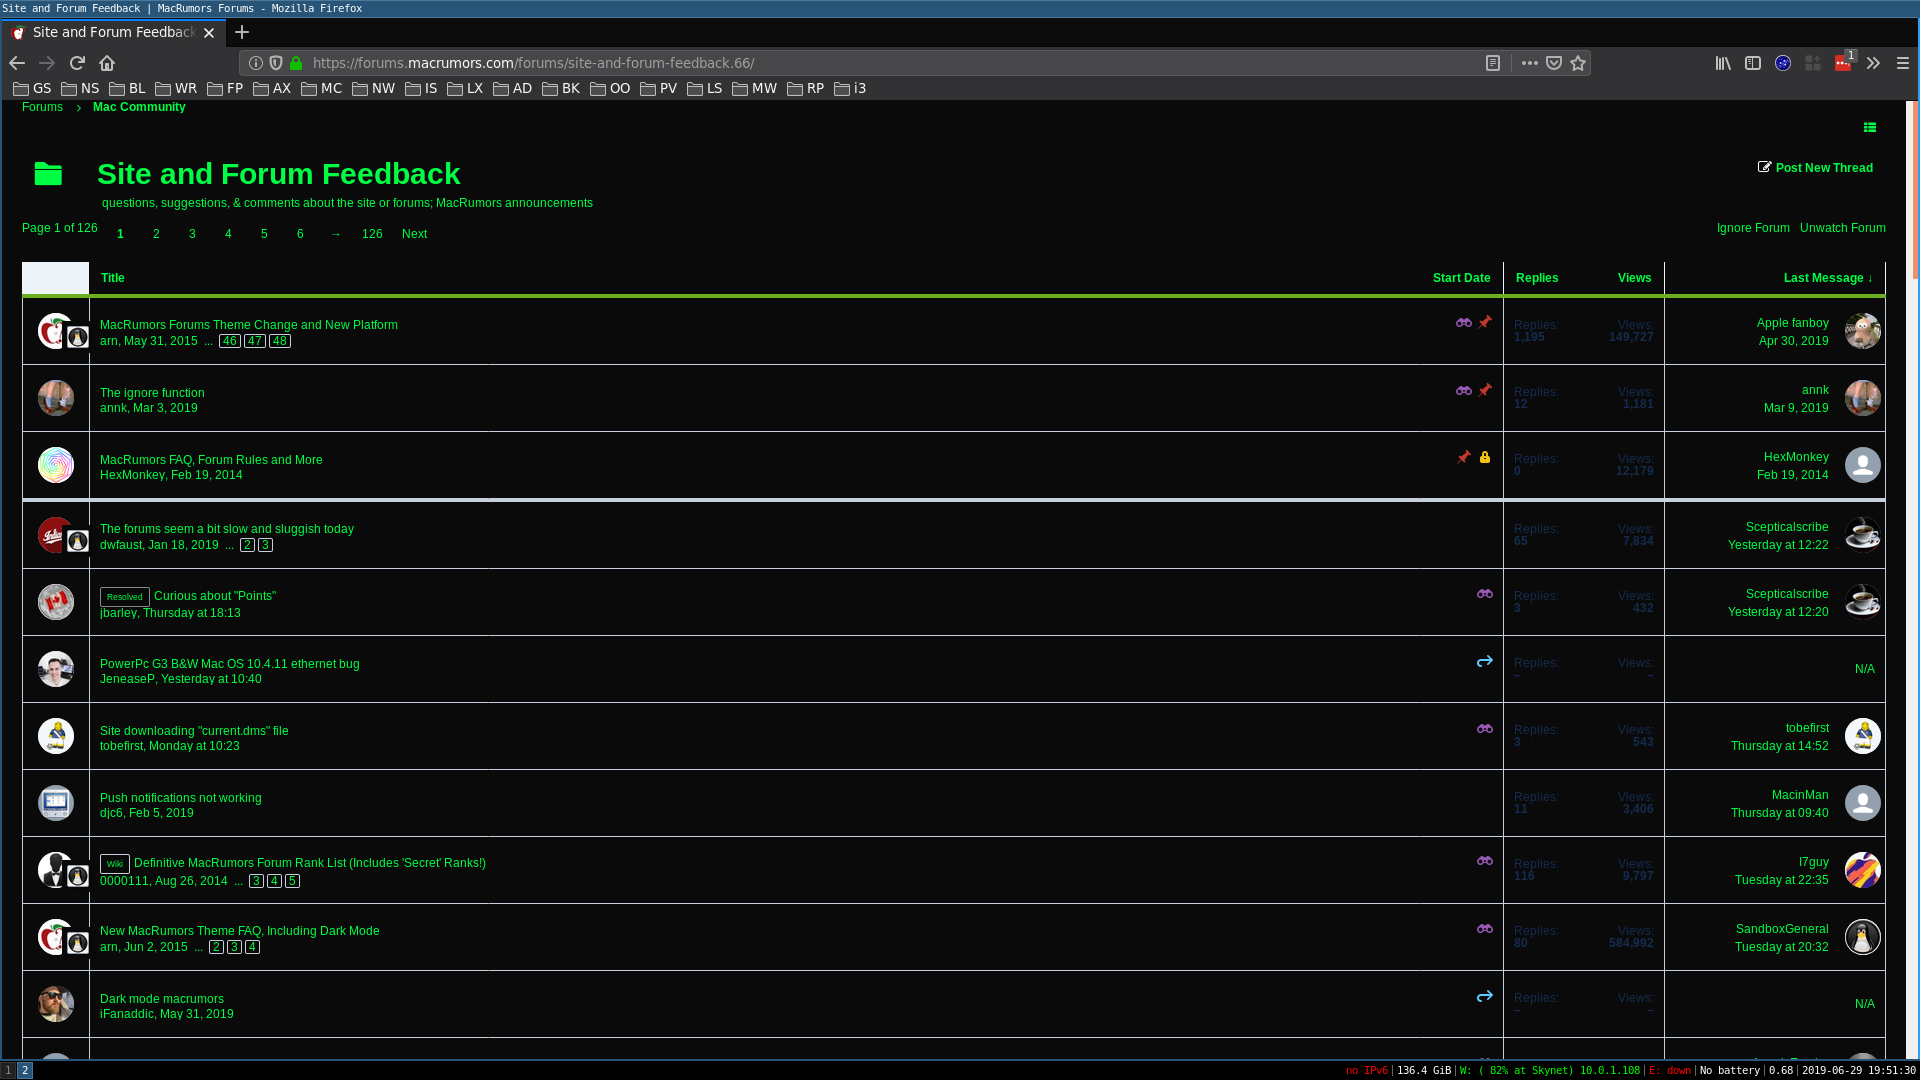This screenshot has height=1080, width=1920.
Task: Toggle Unwatch Forum
Action: [x=1842, y=228]
